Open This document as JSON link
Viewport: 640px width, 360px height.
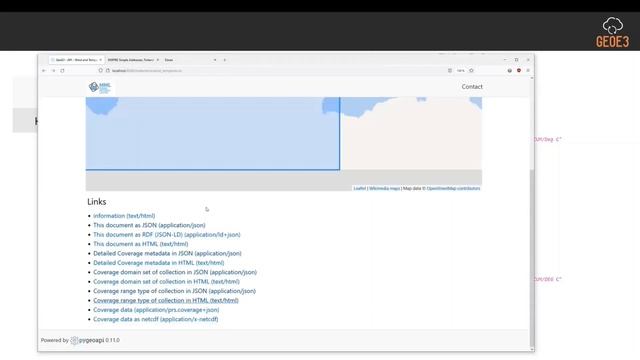[x=149, y=225]
